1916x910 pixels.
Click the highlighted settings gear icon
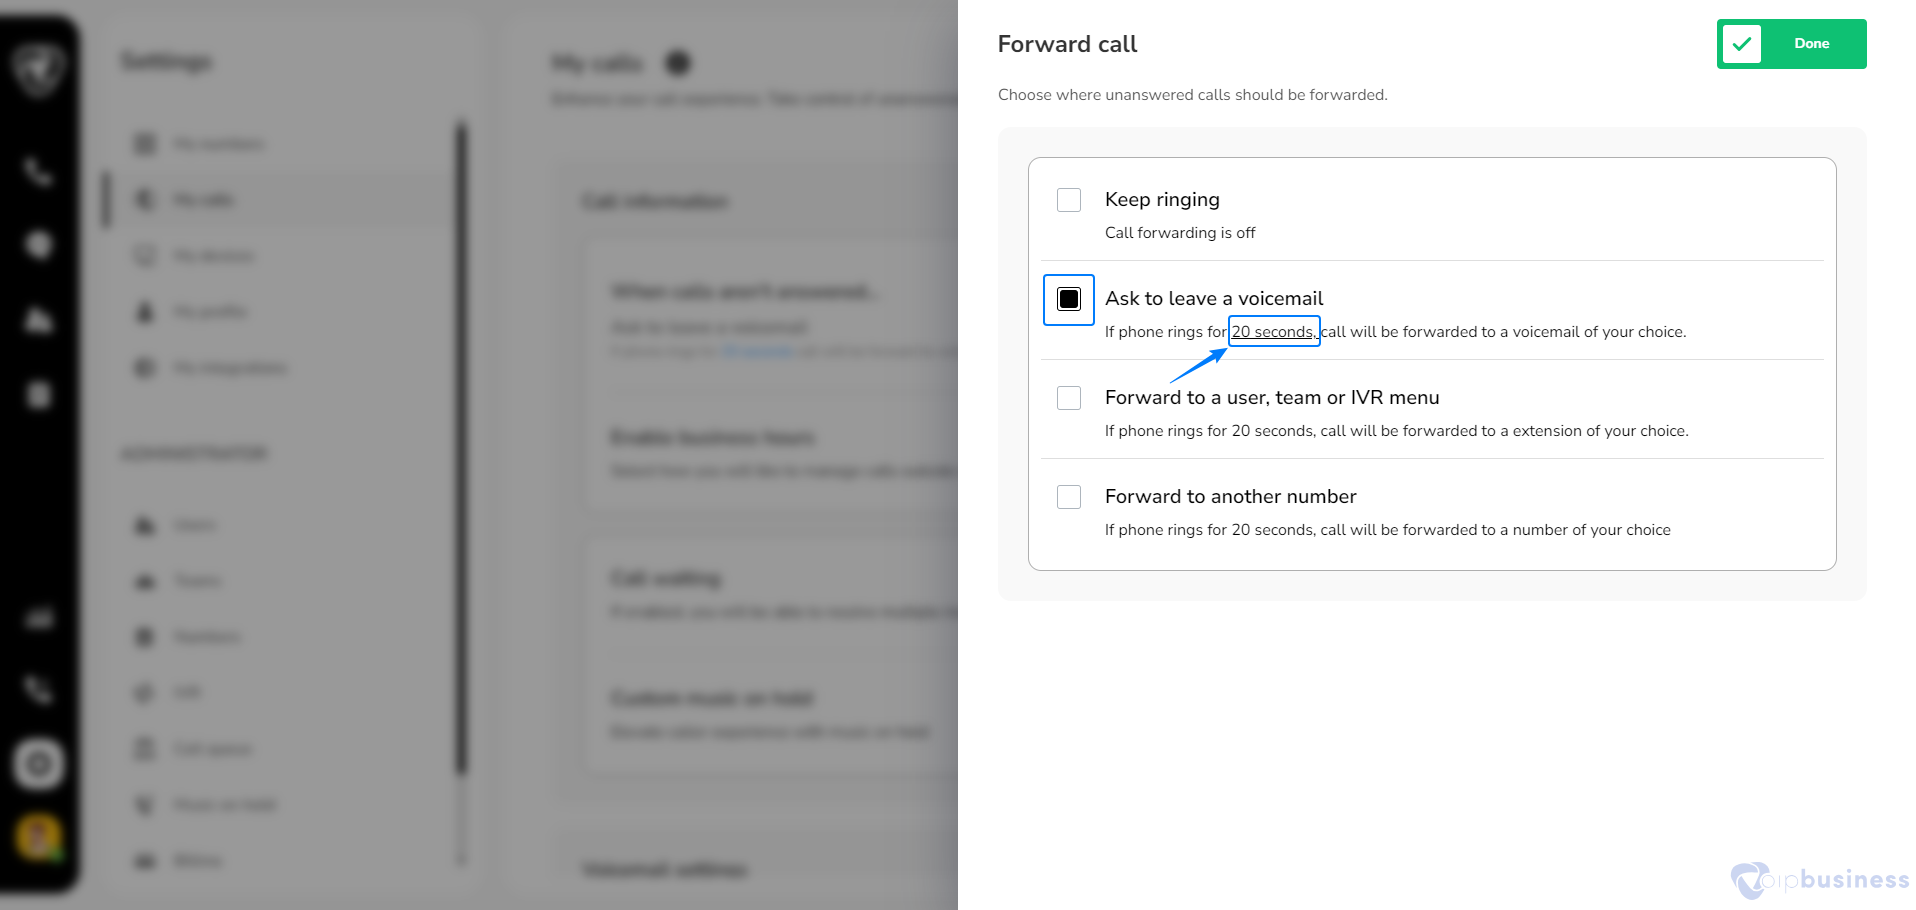(39, 764)
